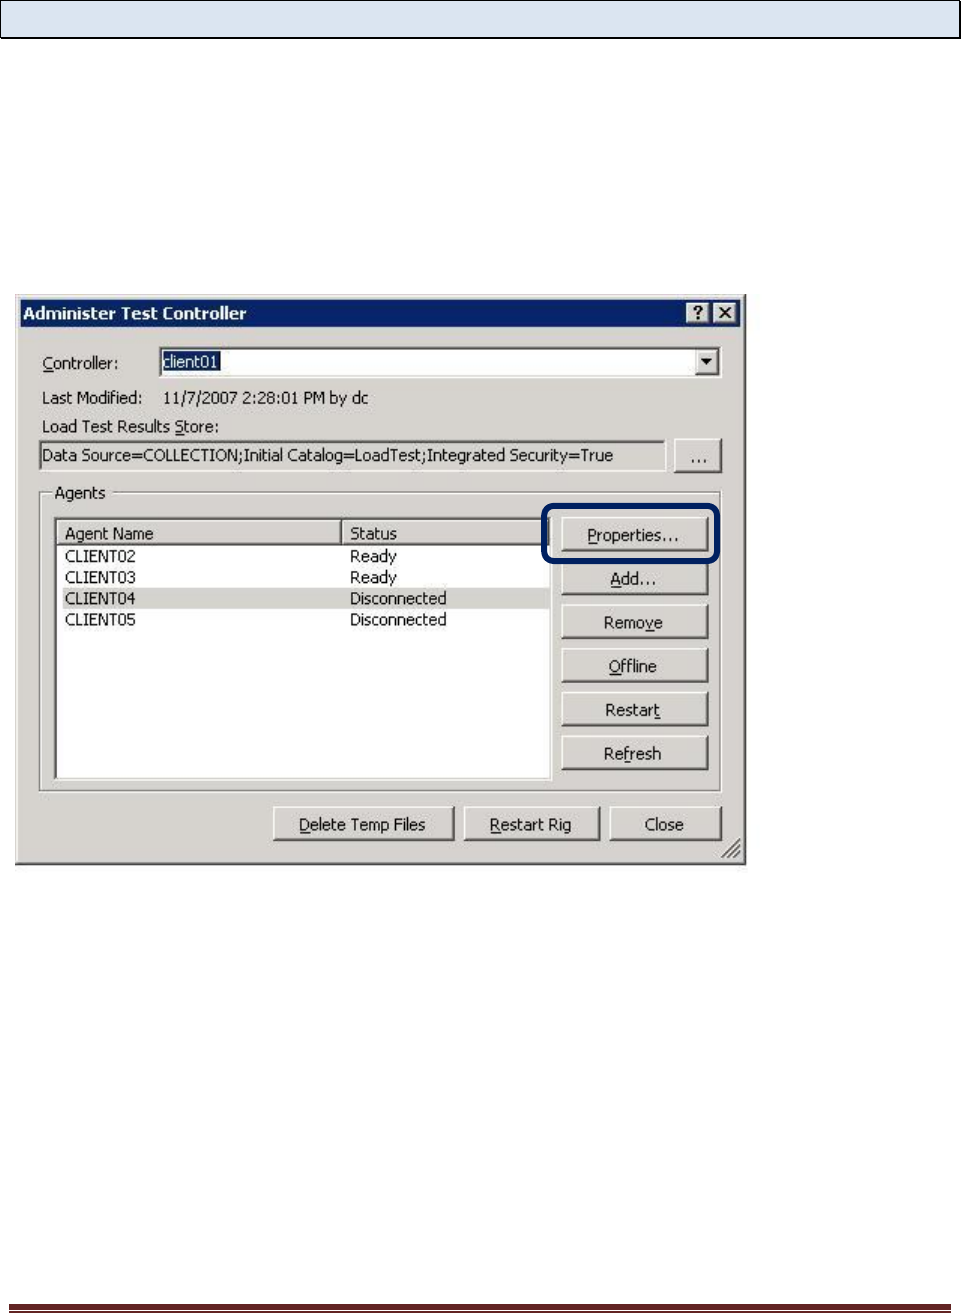Click the Ready status of CLIENT02
Viewport: 961px width, 1313px height.
[373, 556]
